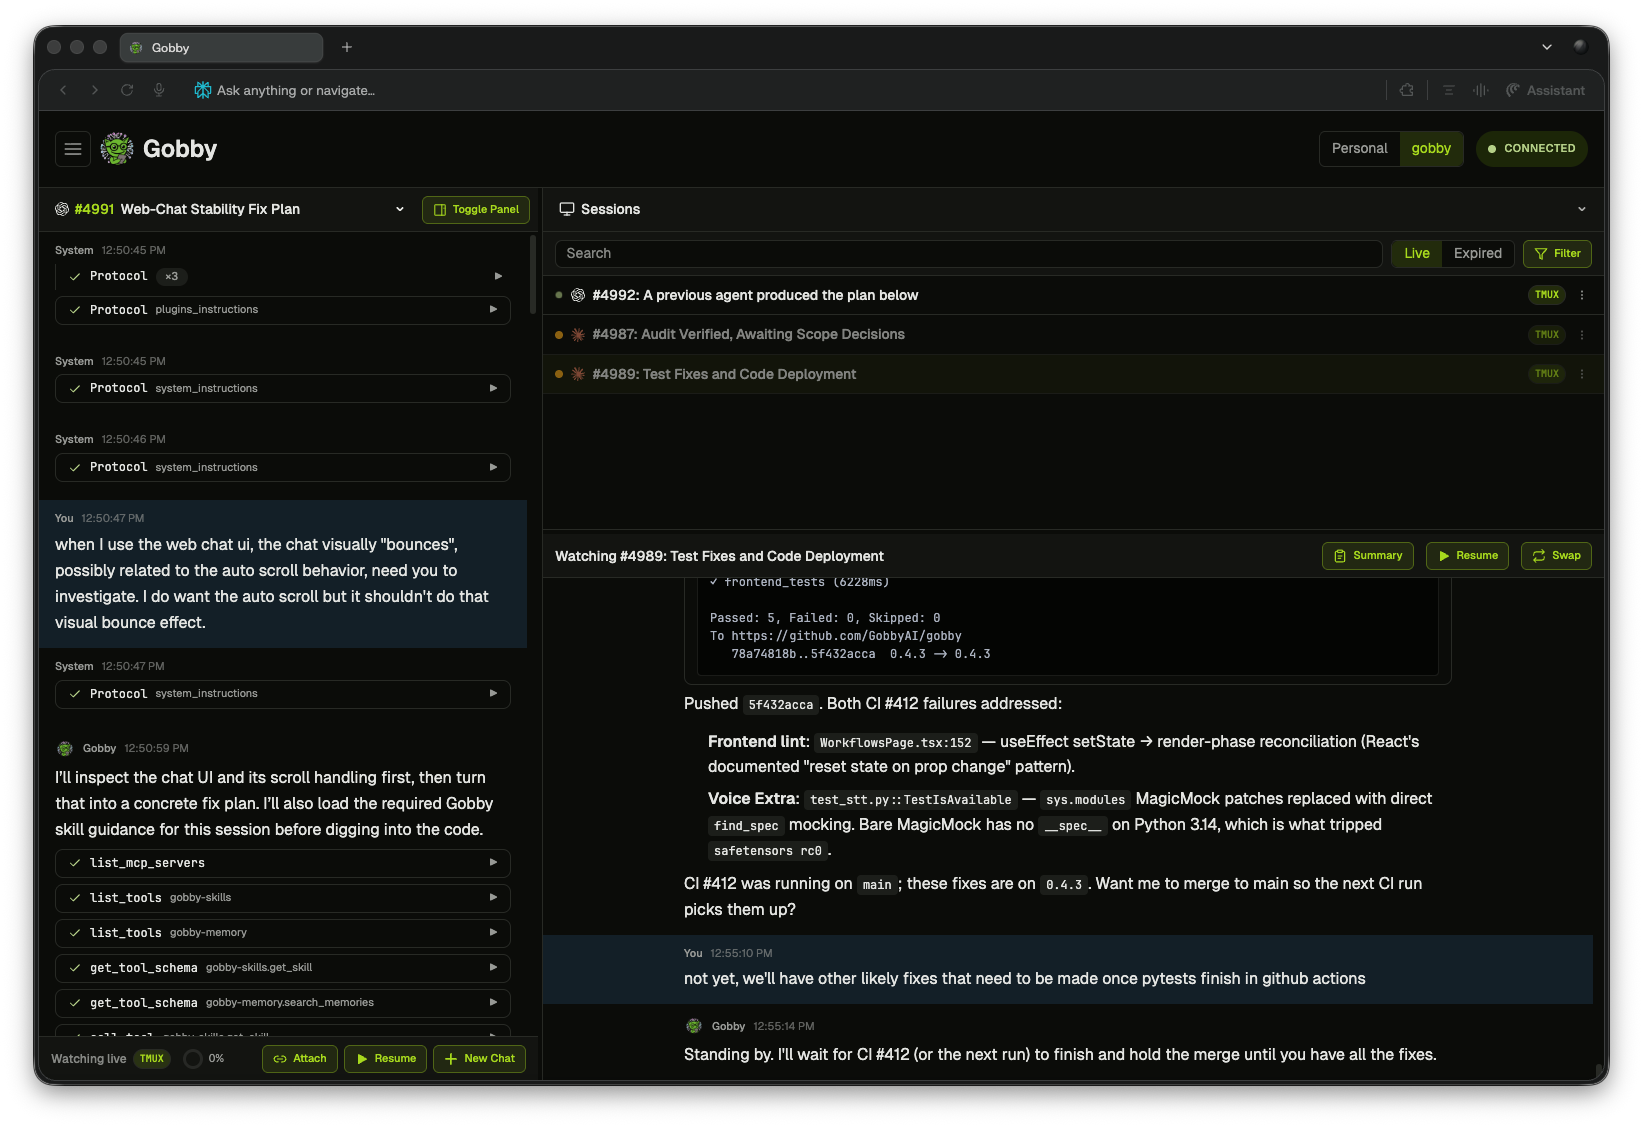The height and width of the screenshot is (1127, 1643).
Task: Click the Ask anything or navigate address bar
Action: click(296, 90)
